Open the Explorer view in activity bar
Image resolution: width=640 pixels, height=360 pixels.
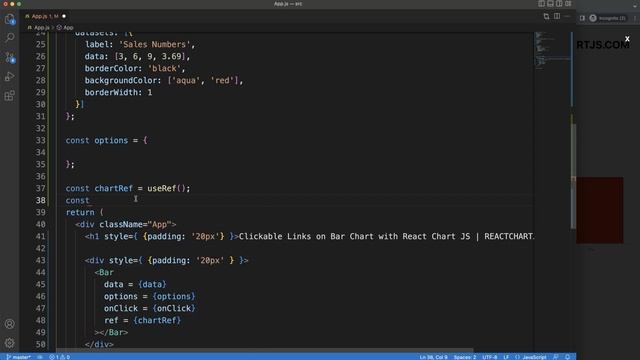click(x=9, y=19)
